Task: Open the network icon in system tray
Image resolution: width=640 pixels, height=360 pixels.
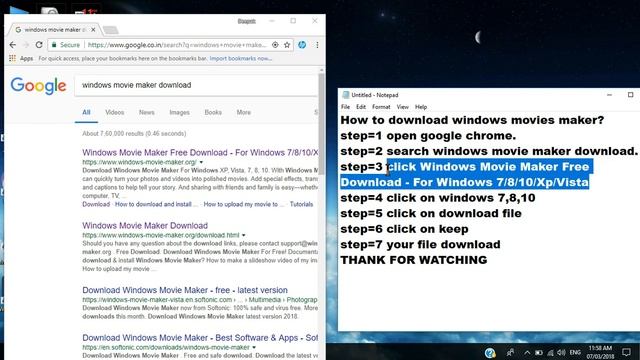Action: click(x=551, y=352)
